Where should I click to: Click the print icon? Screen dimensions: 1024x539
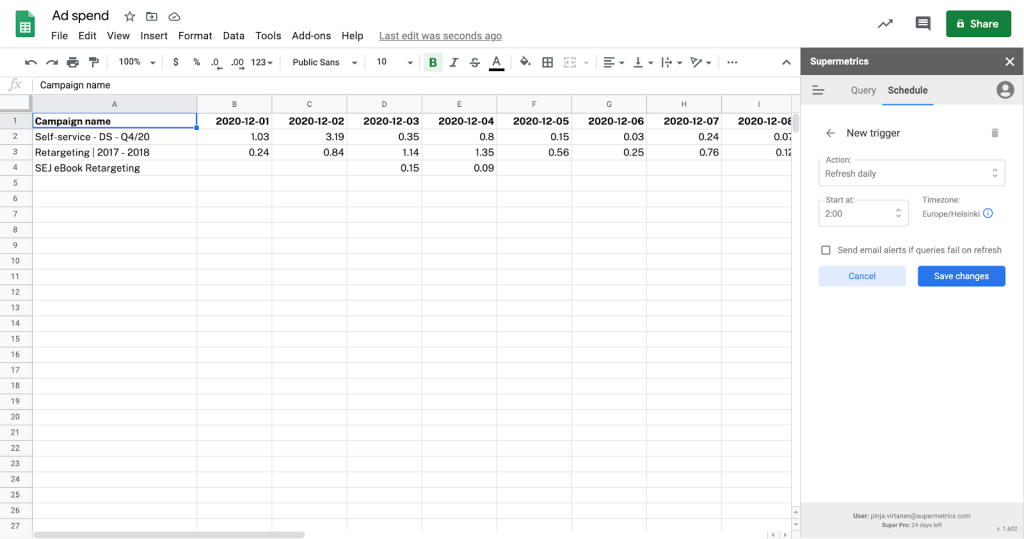72,62
